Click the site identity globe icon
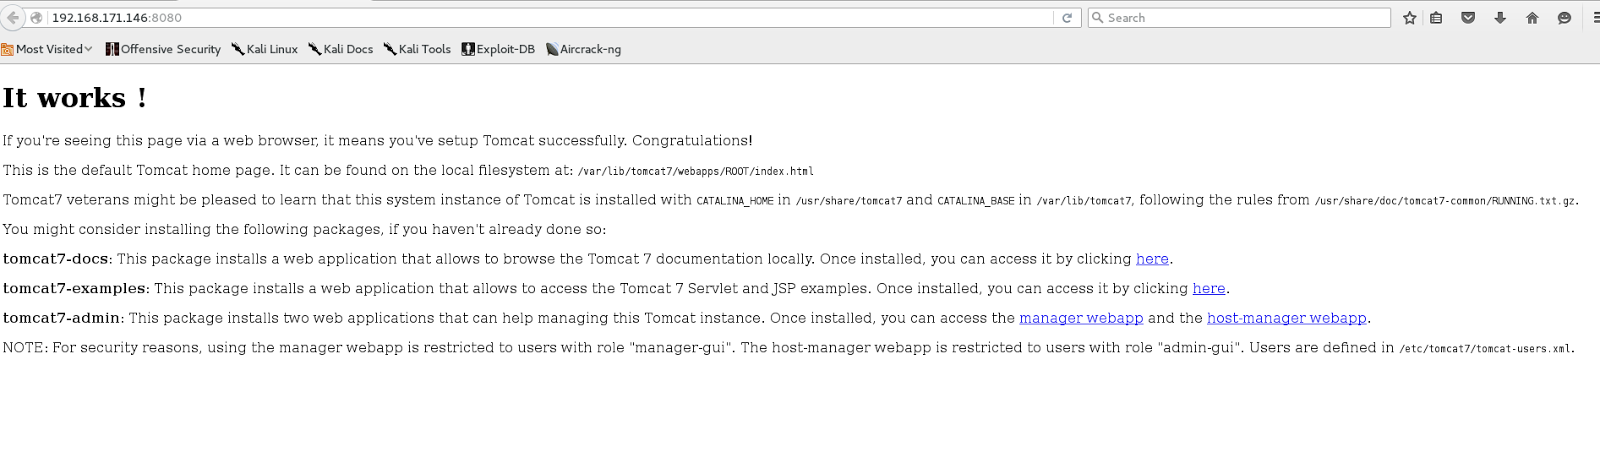Image resolution: width=1600 pixels, height=474 pixels. coord(36,18)
